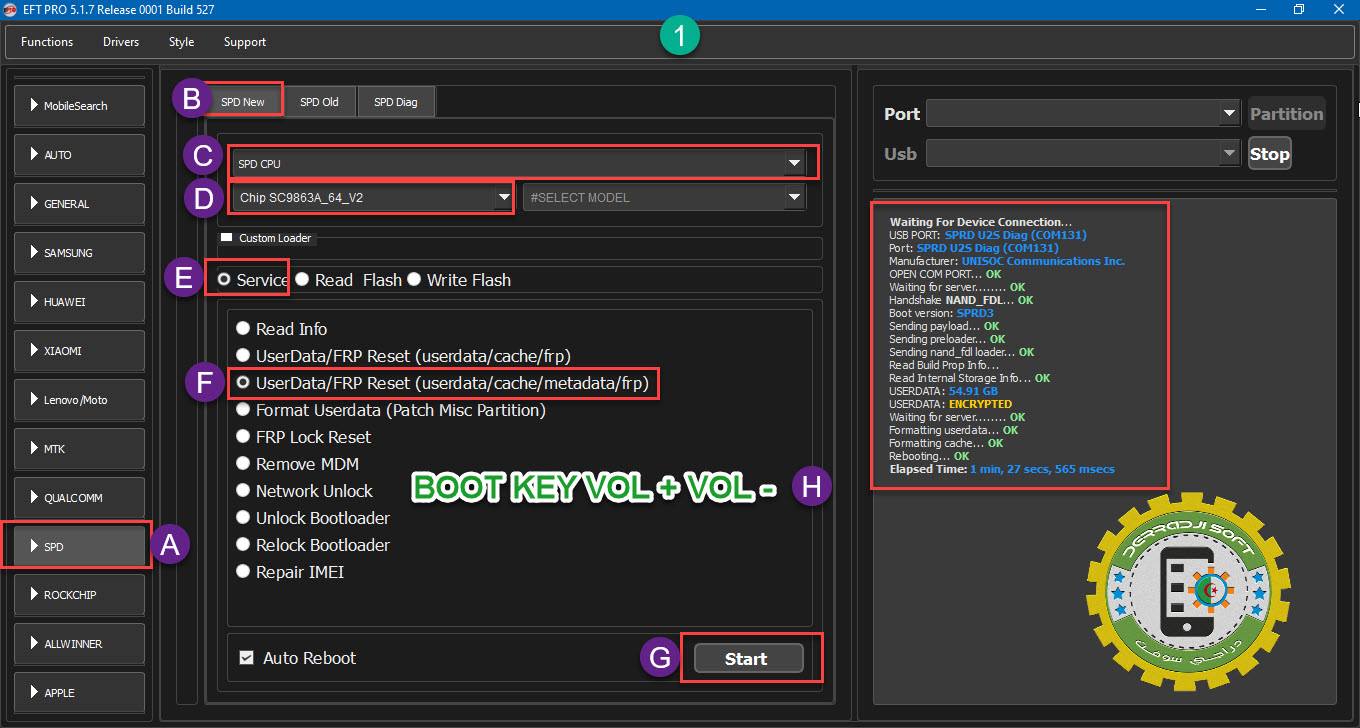Choose Format Userdata (Patch Misc Partition)

click(x=390, y=410)
